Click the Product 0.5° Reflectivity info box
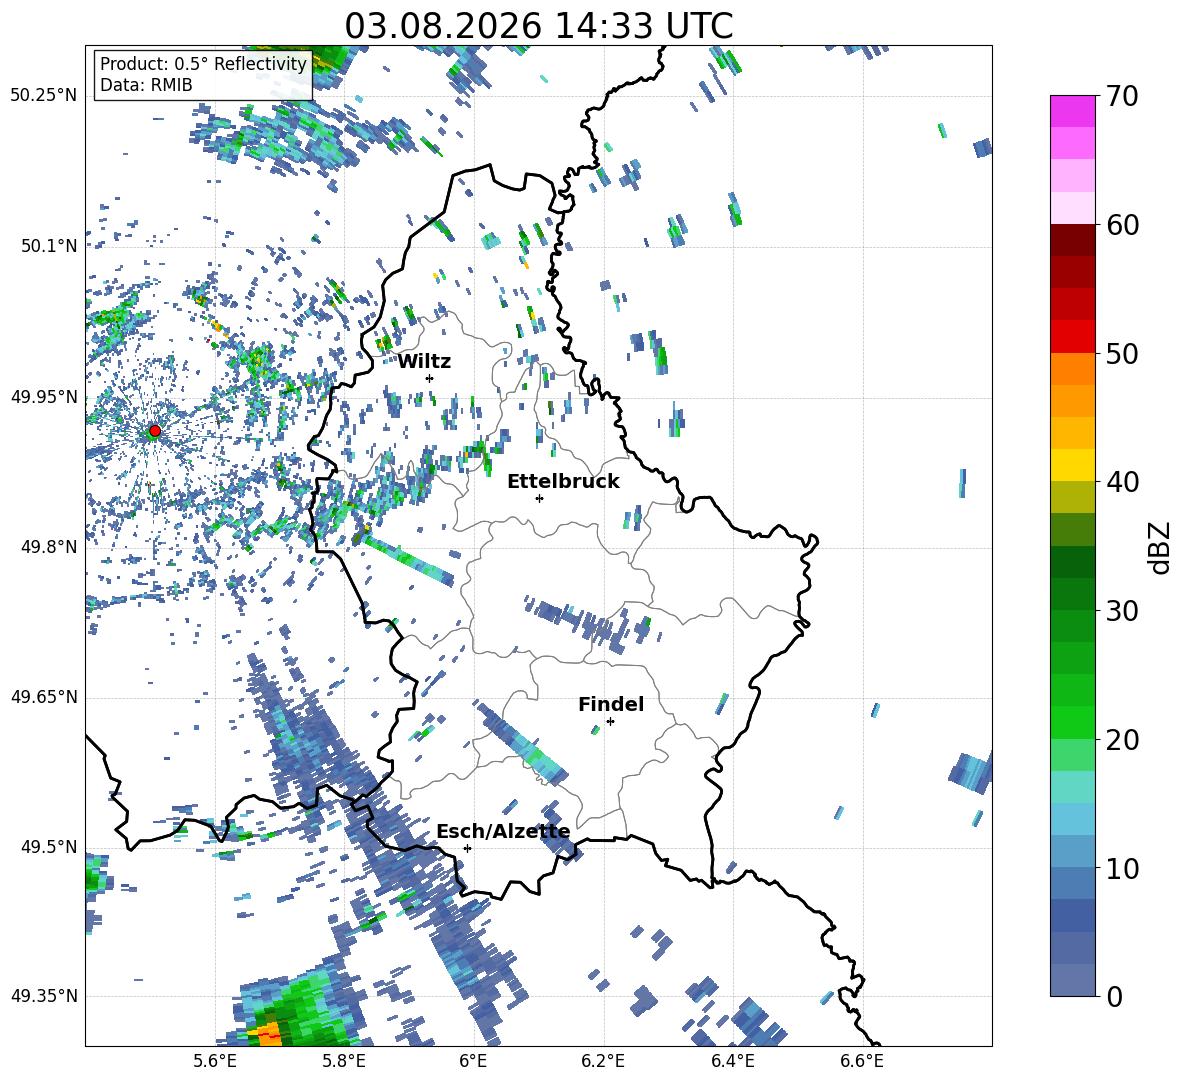The width and height of the screenshot is (1184, 1081). pos(203,74)
